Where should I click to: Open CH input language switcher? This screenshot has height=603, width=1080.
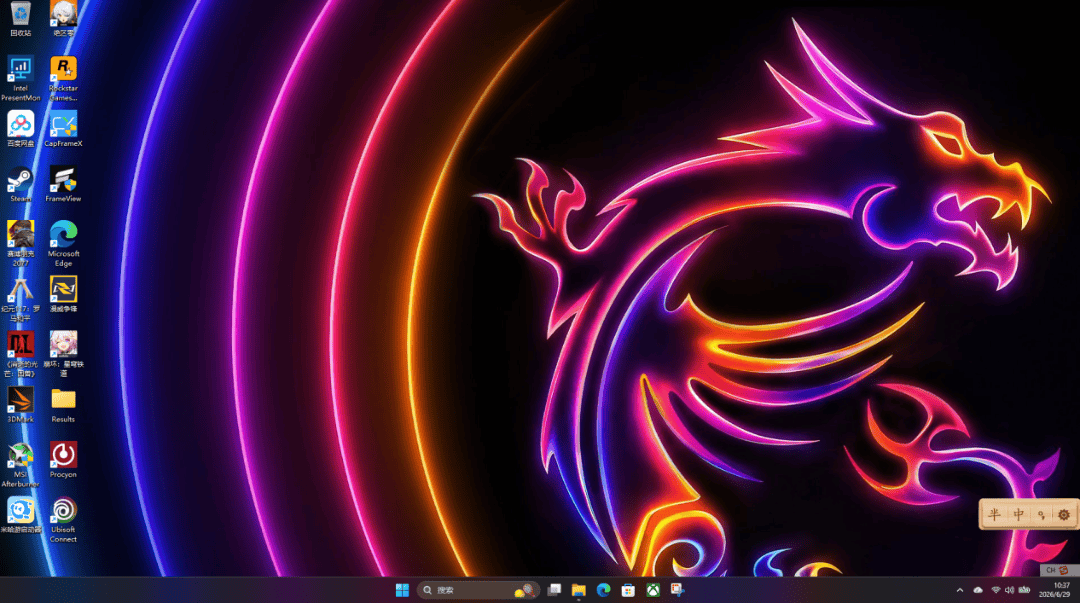[x=1050, y=570]
